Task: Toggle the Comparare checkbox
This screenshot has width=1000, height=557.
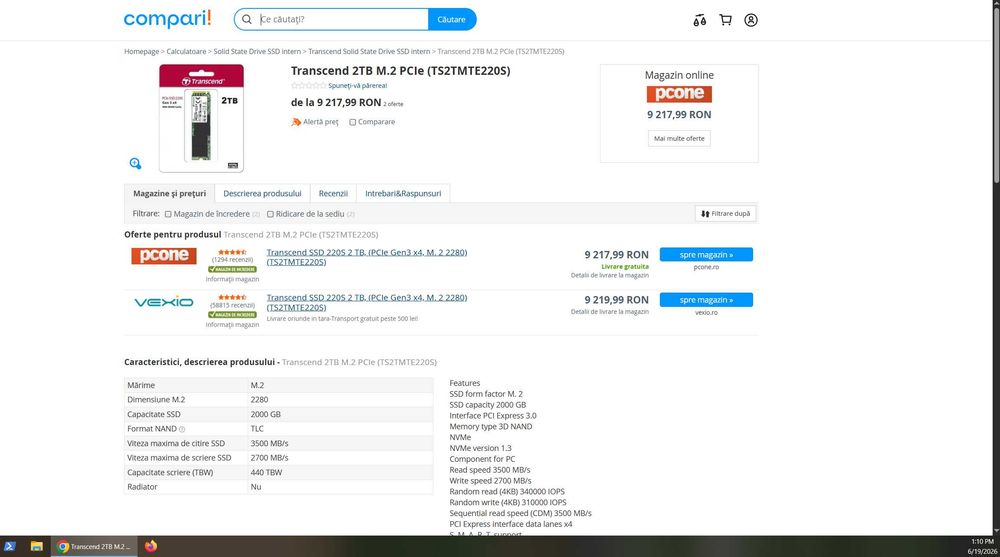Action: coord(352,123)
